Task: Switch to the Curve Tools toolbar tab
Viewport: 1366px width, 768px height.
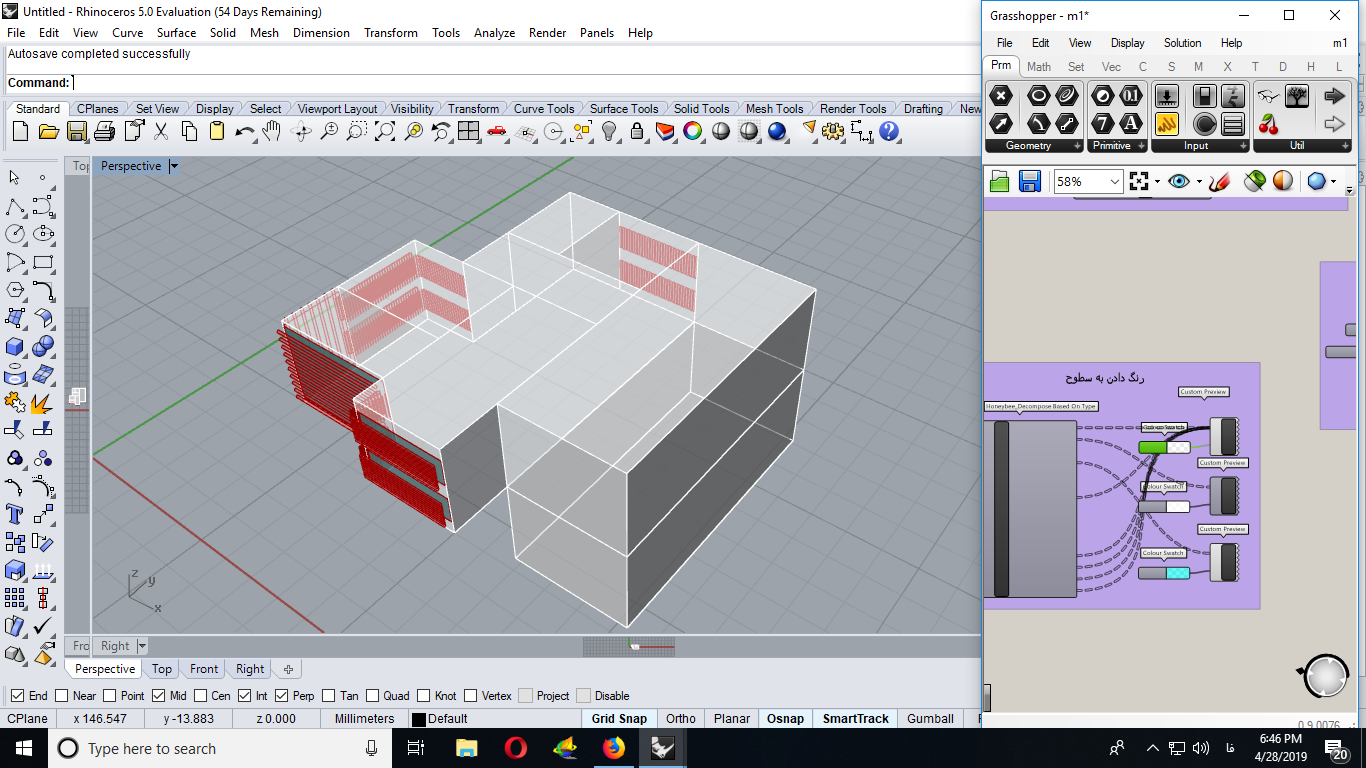Action: pyautogui.click(x=544, y=109)
